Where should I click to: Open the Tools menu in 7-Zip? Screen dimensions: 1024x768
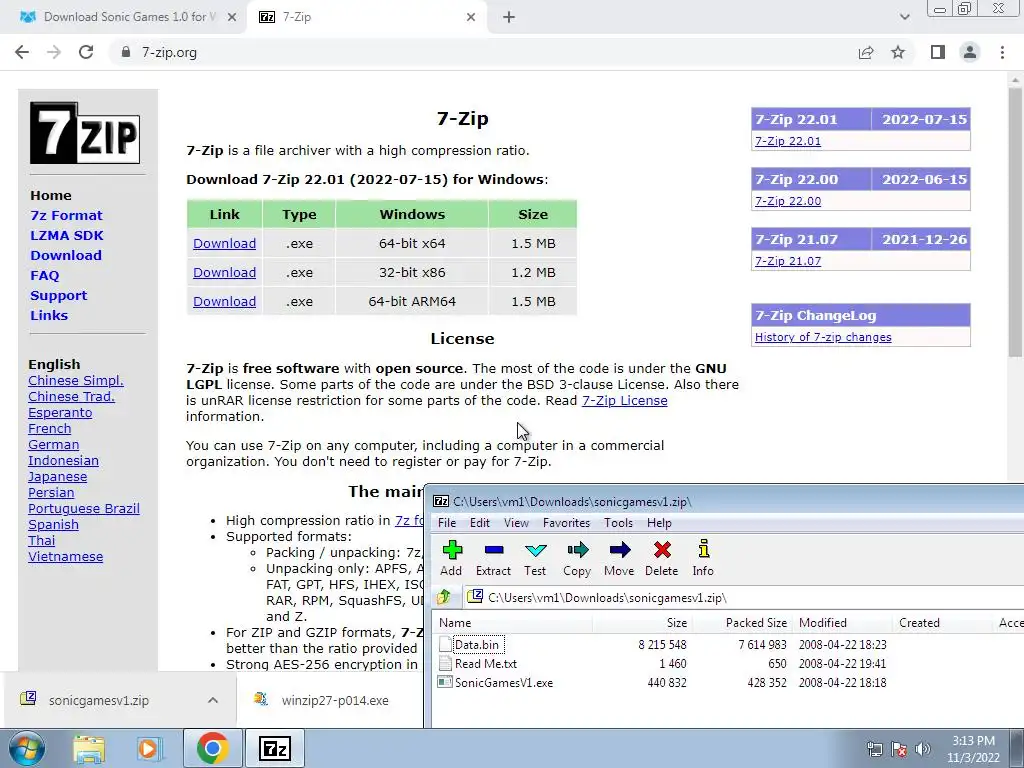(x=618, y=522)
